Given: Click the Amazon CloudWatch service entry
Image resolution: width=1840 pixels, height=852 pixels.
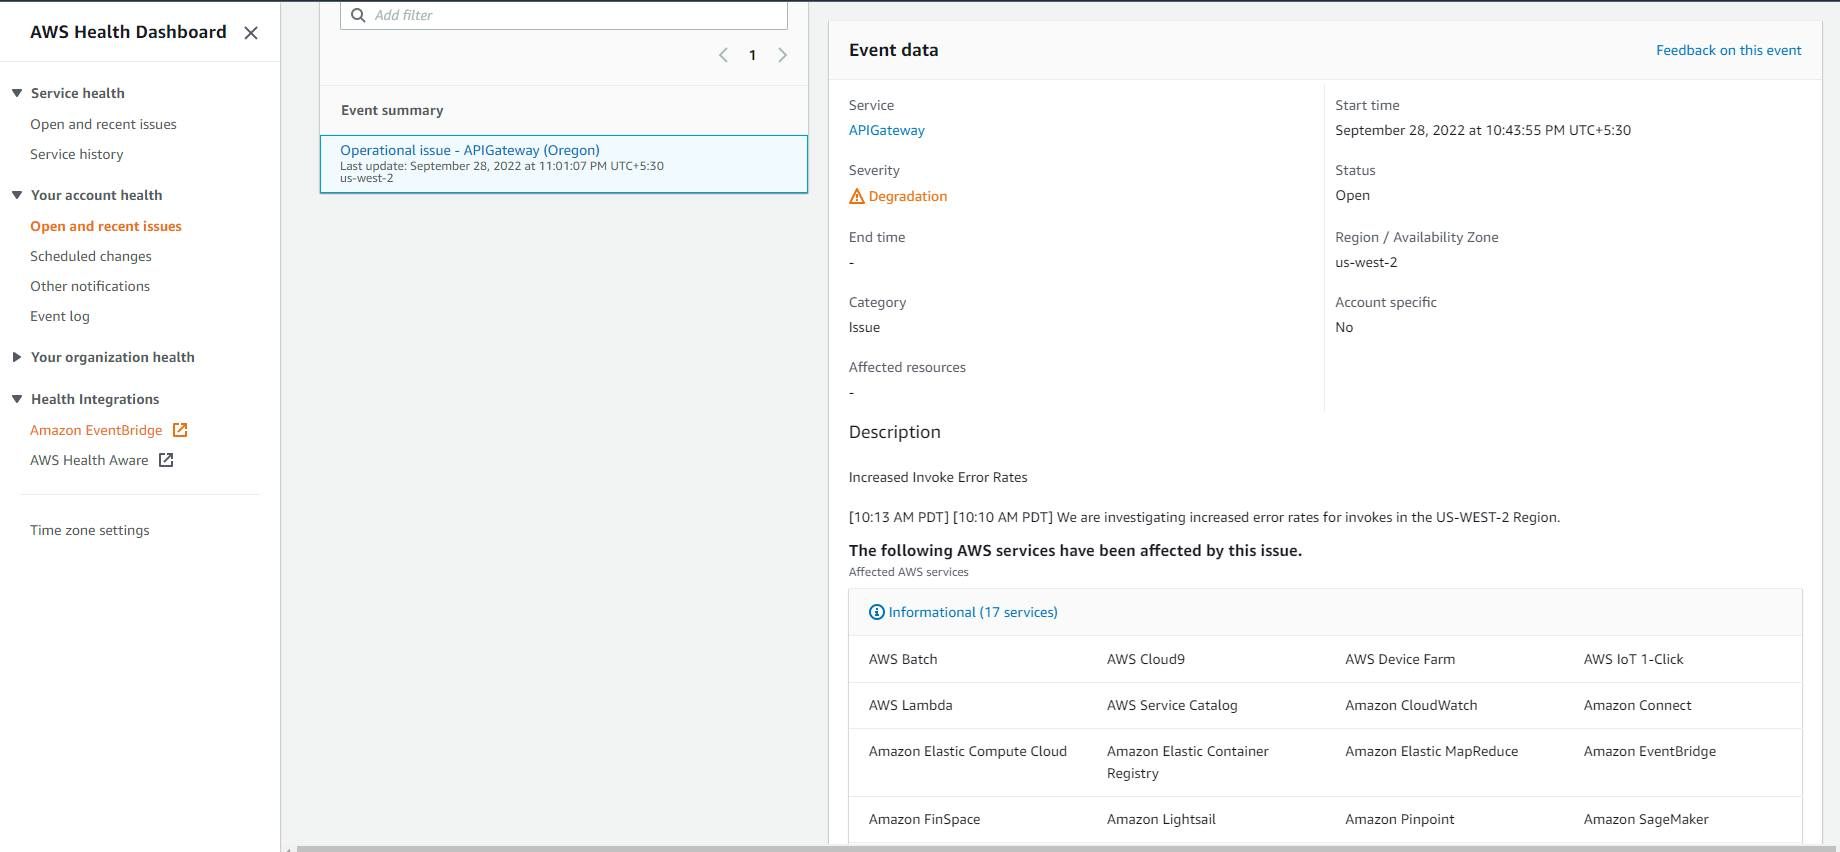Looking at the screenshot, I should coord(1411,705).
